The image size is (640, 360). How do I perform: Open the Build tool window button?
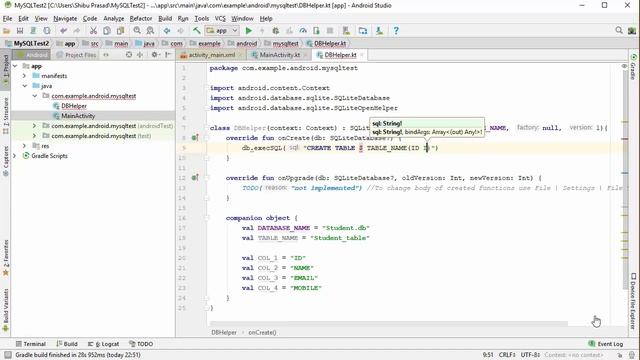point(67,344)
